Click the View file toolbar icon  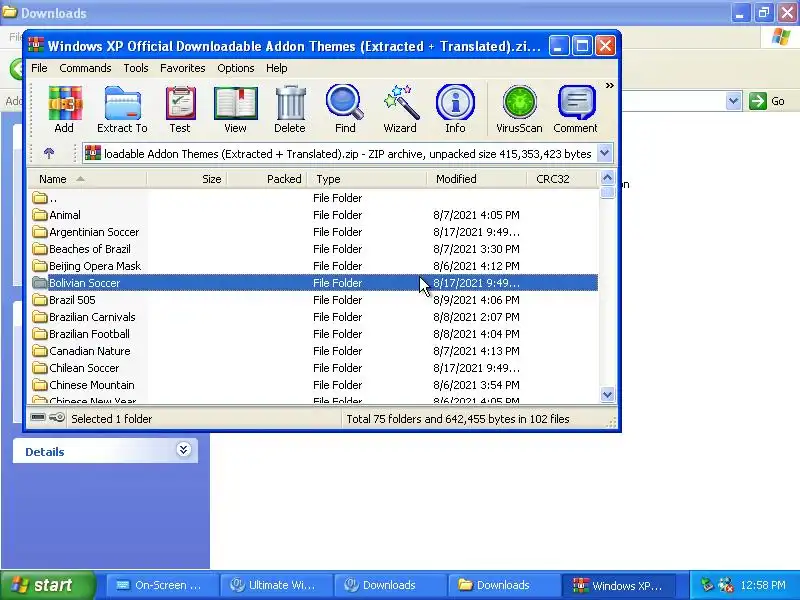click(235, 109)
